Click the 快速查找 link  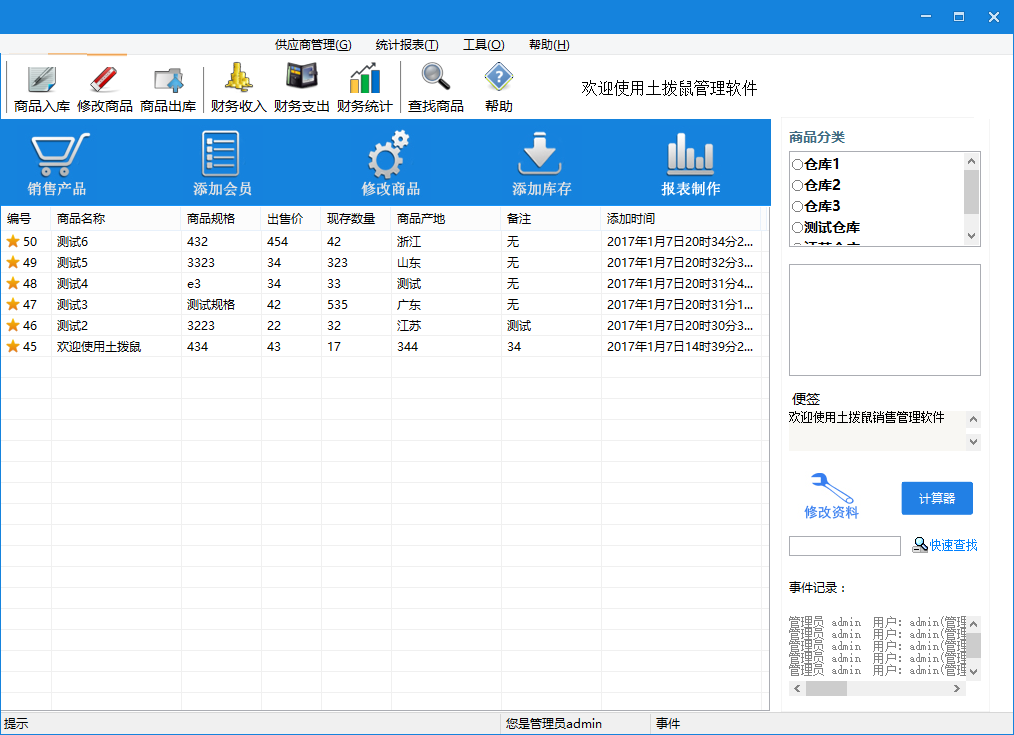[x=952, y=545]
